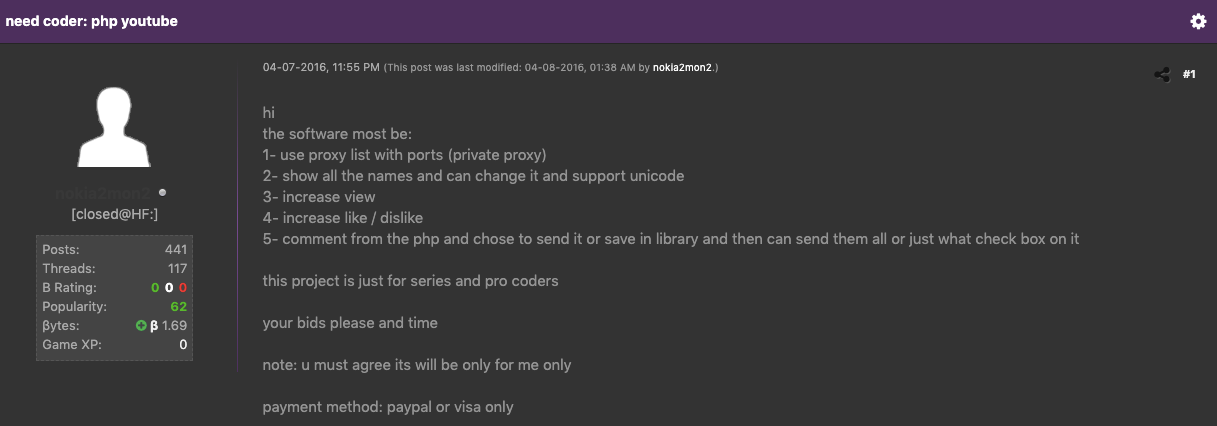This screenshot has width=1217, height=426.
Task: Open the thread settings gear icon
Action: [1198, 21]
